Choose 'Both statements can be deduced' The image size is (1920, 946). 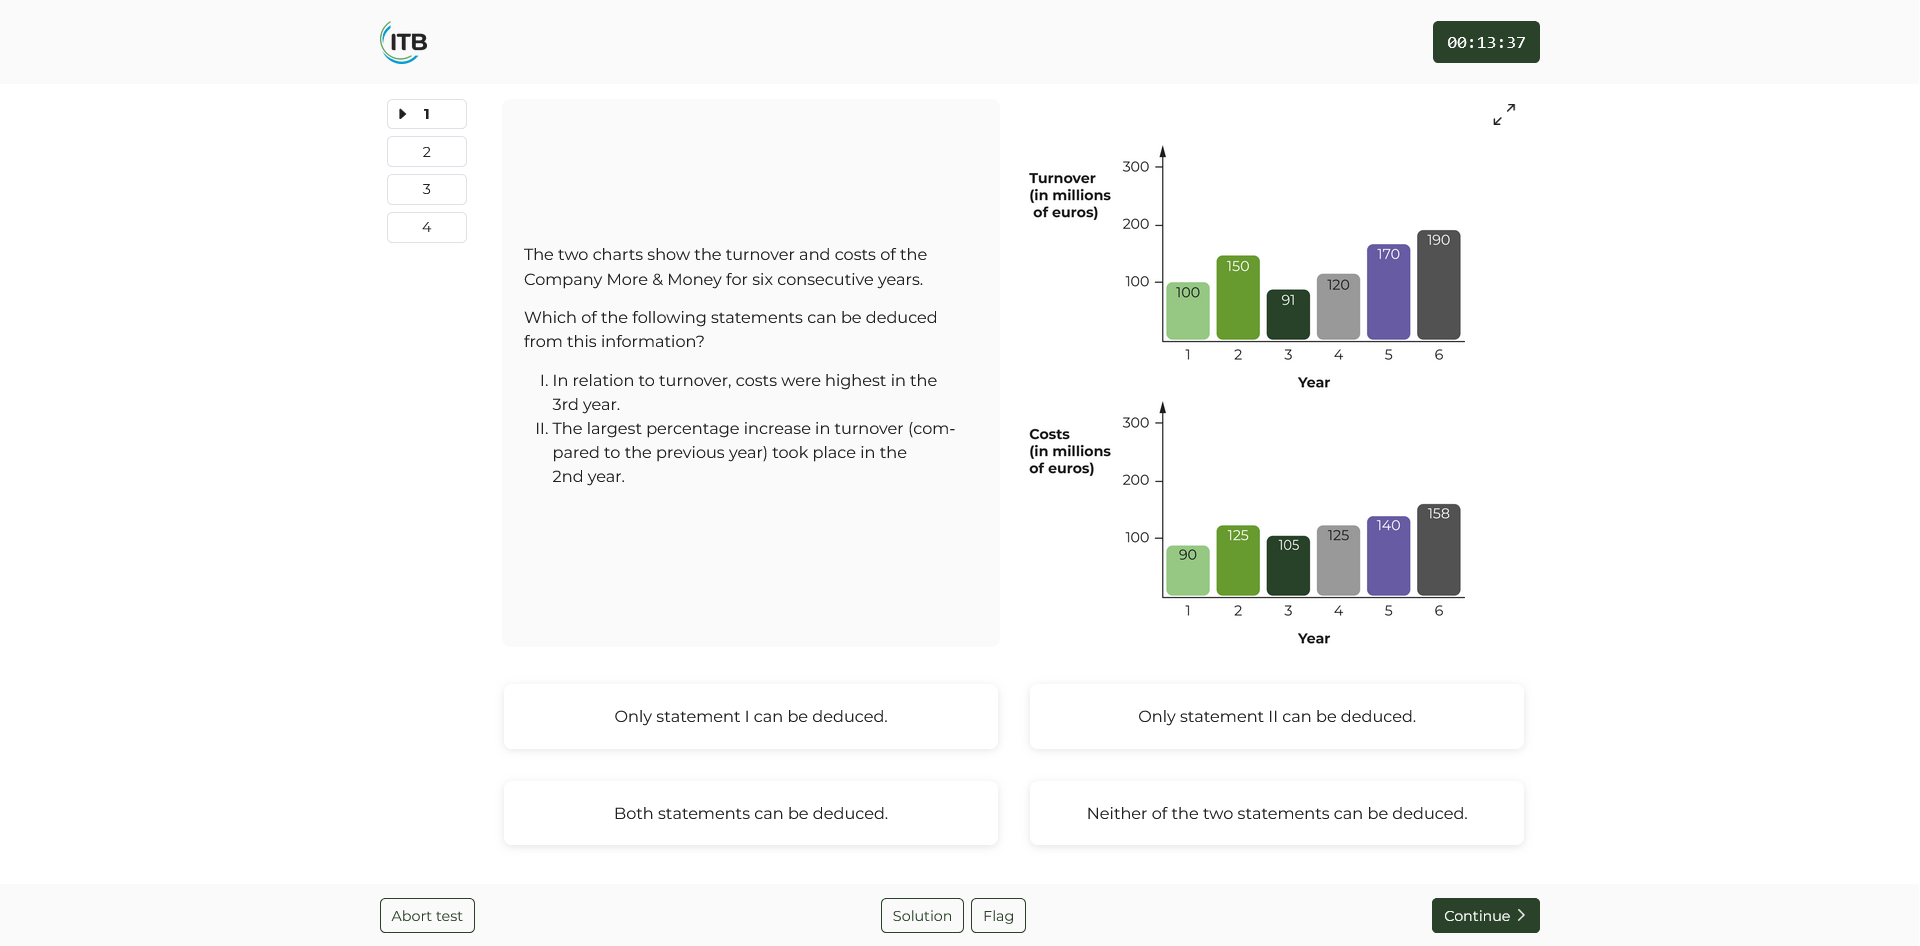coord(751,813)
